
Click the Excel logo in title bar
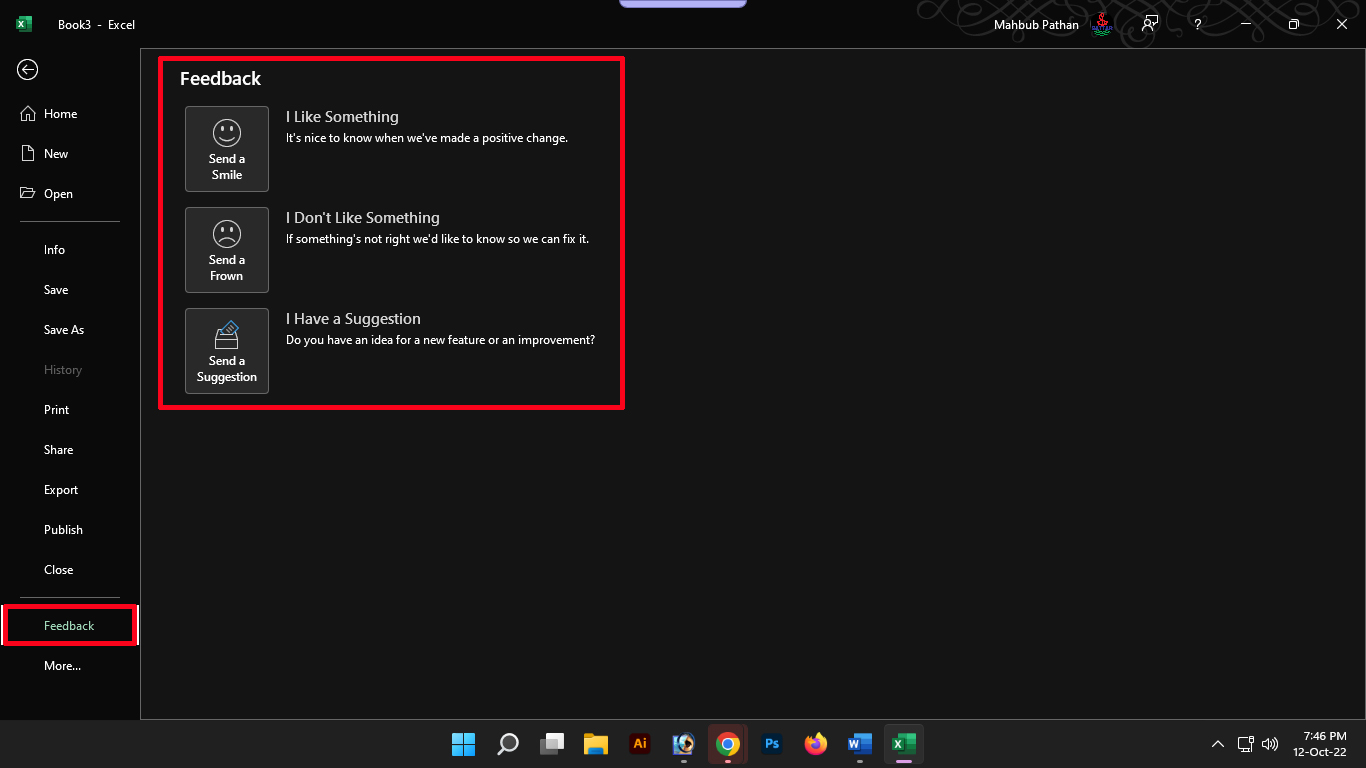pyautogui.click(x=24, y=24)
